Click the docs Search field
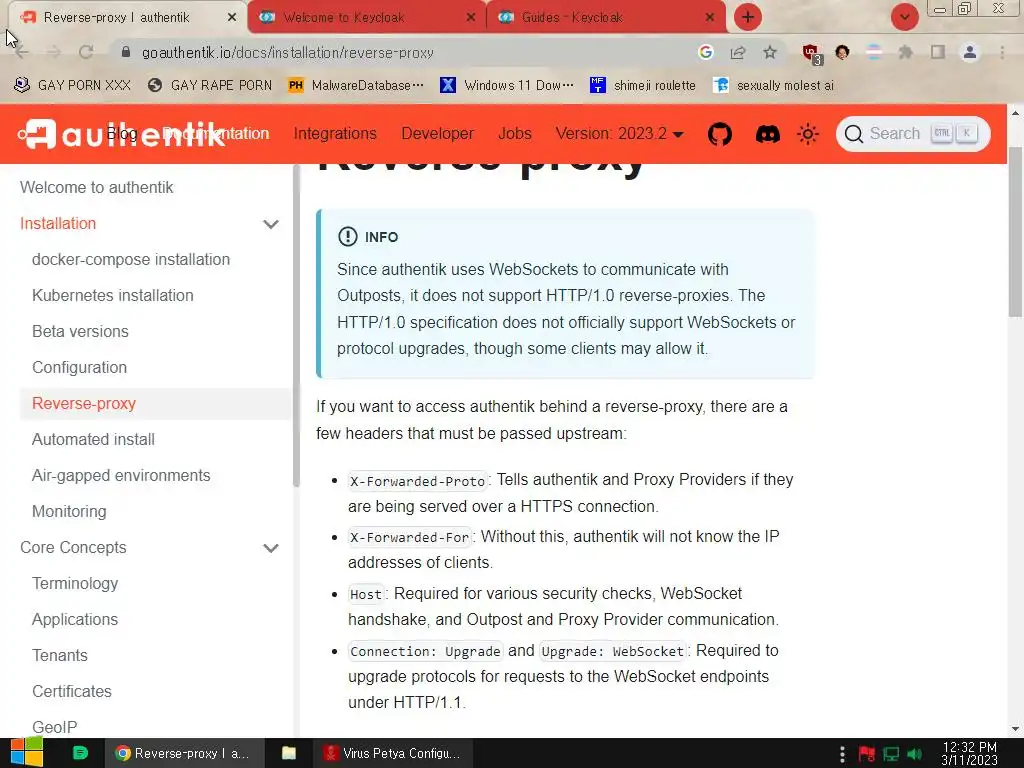The height and width of the screenshot is (768, 1024). [913, 134]
